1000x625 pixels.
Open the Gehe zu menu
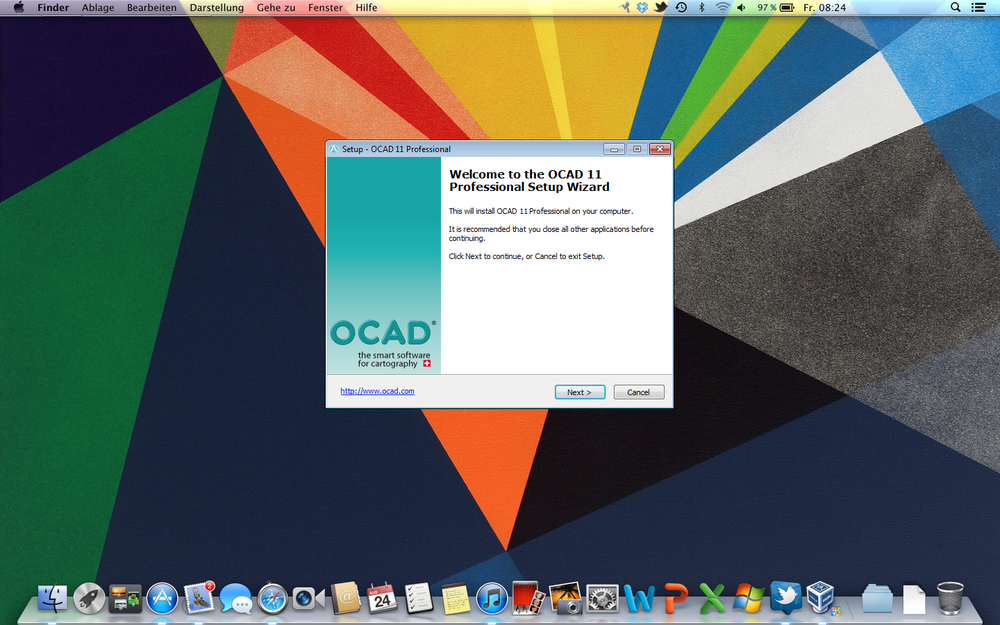[x=276, y=8]
